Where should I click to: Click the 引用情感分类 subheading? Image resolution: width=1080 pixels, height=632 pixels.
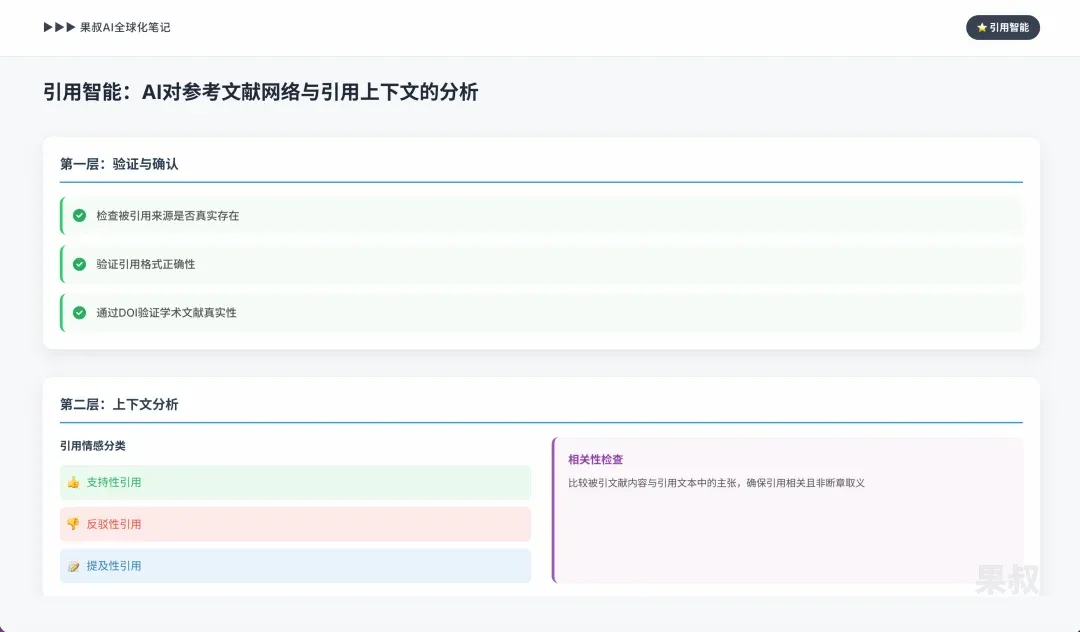[x=93, y=446]
